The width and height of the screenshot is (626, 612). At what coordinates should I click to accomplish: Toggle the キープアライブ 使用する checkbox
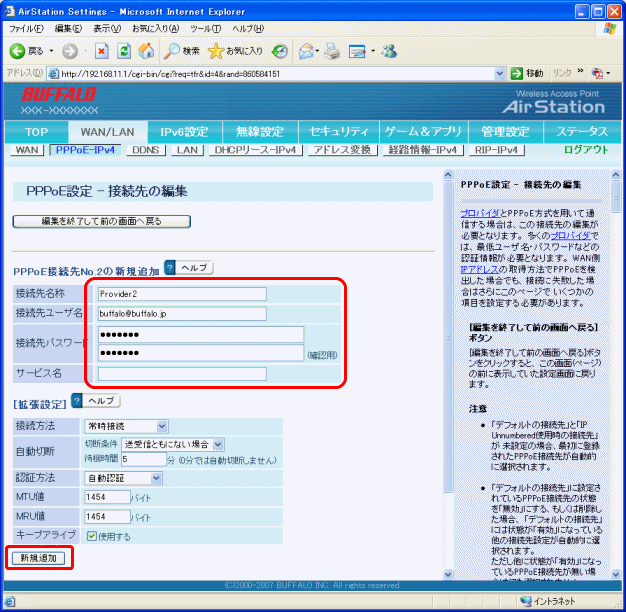[x=93, y=536]
